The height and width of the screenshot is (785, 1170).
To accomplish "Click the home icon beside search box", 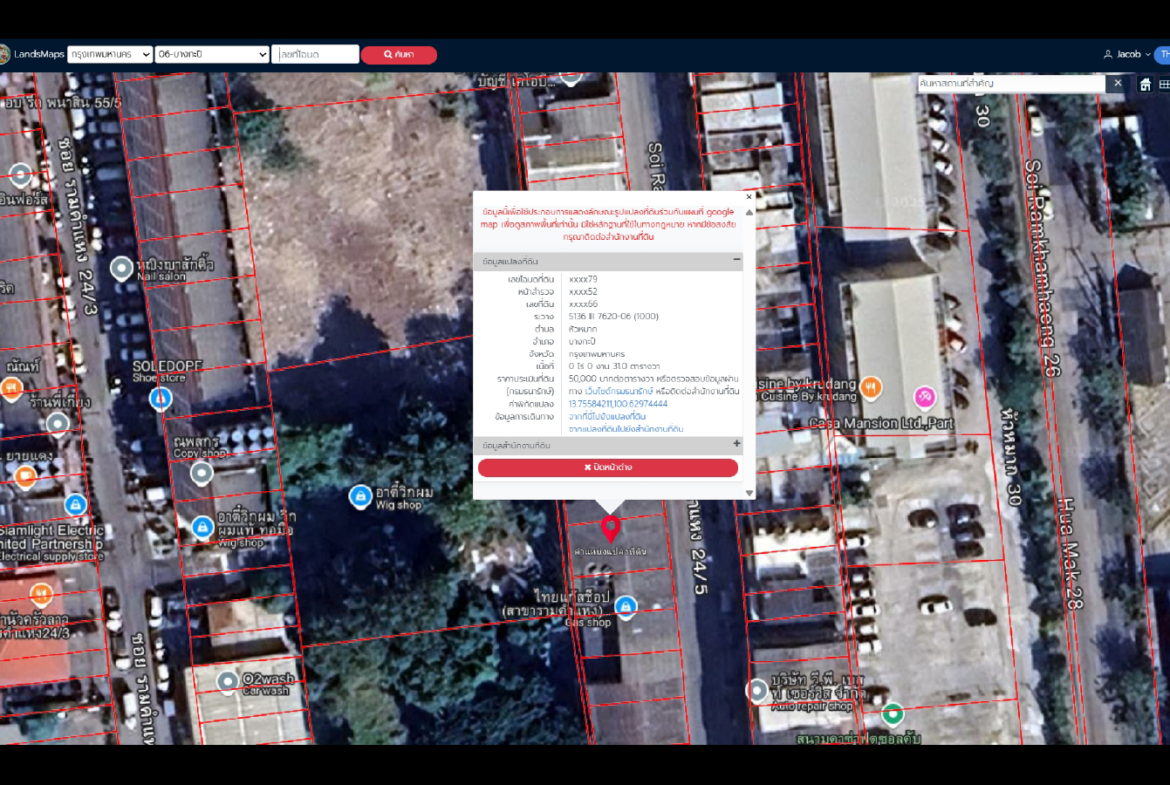I will (x=1146, y=84).
